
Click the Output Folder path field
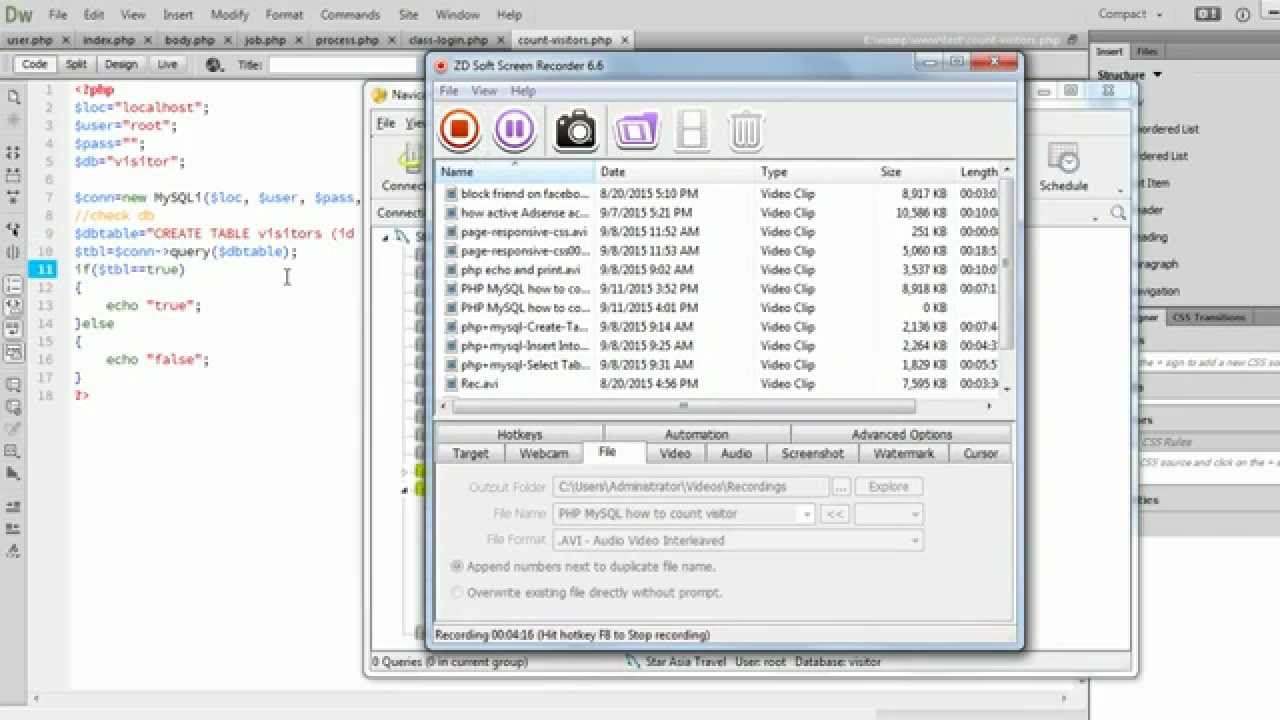point(691,487)
